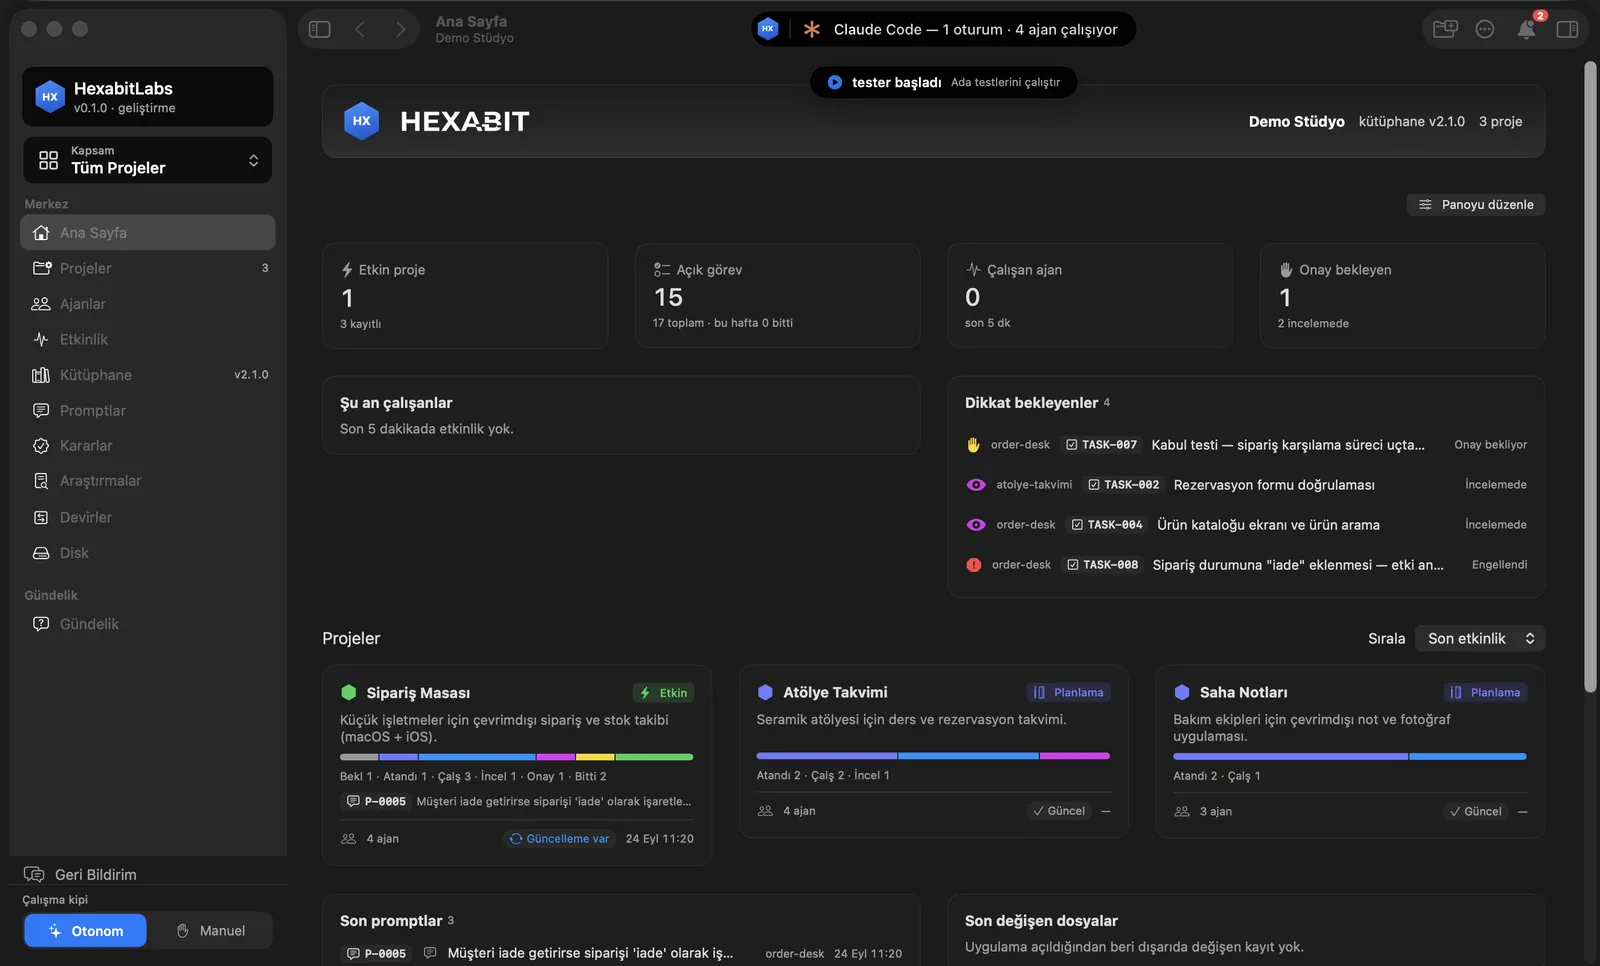Open the Onay bekleyen stat card

tap(1402, 296)
